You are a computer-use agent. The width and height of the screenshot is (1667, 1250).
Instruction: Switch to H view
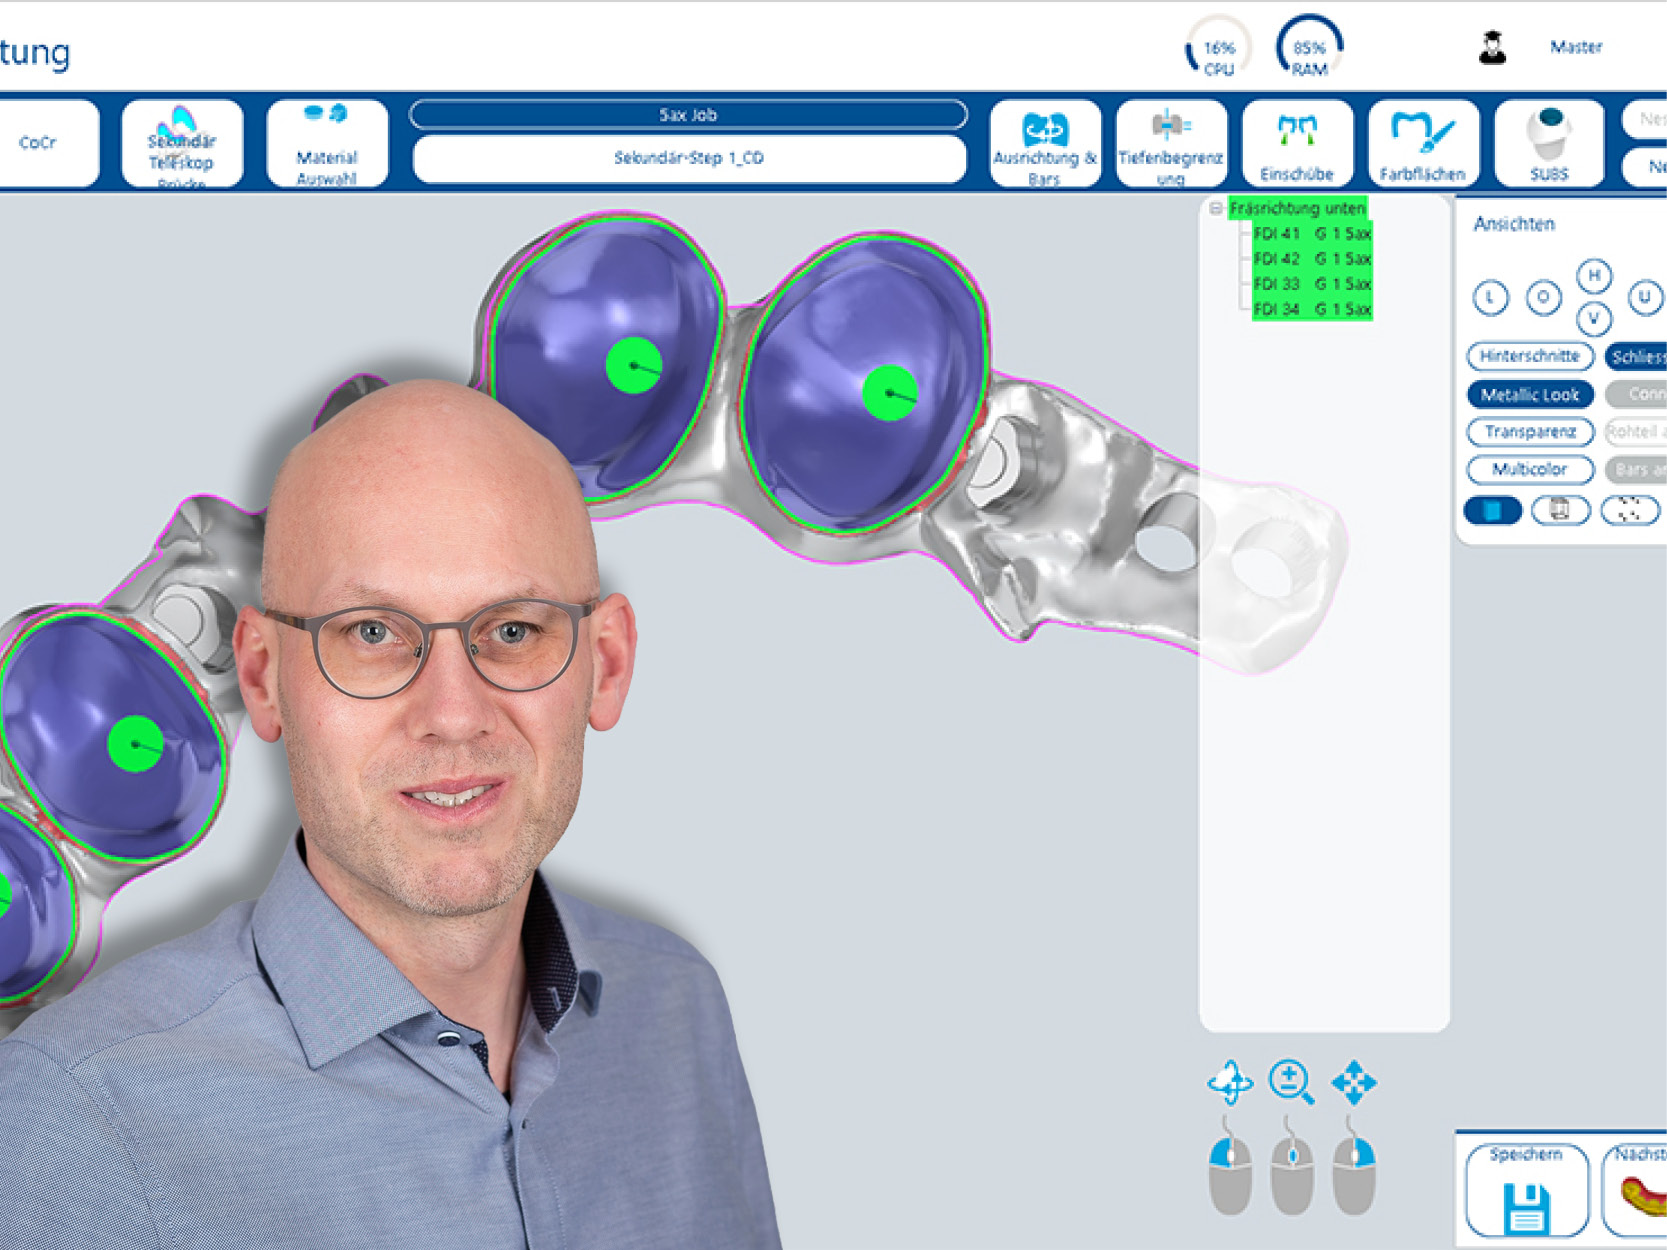(1594, 275)
